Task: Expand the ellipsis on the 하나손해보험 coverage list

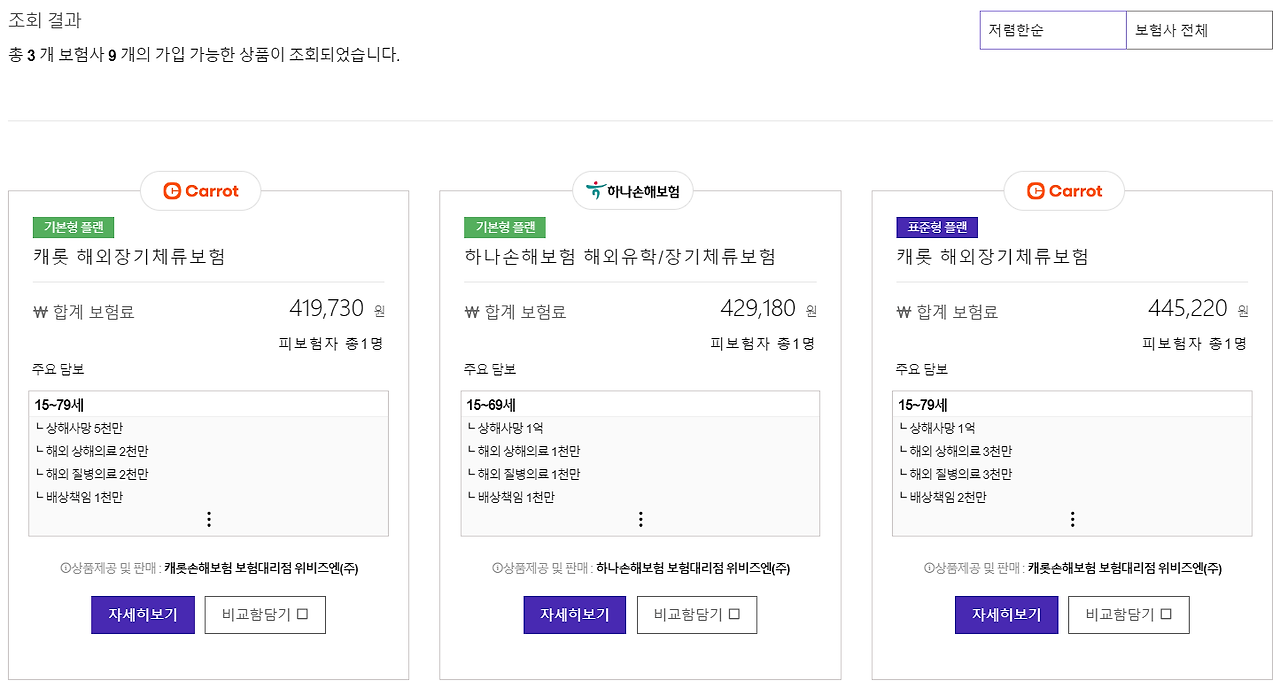Action: pos(640,519)
